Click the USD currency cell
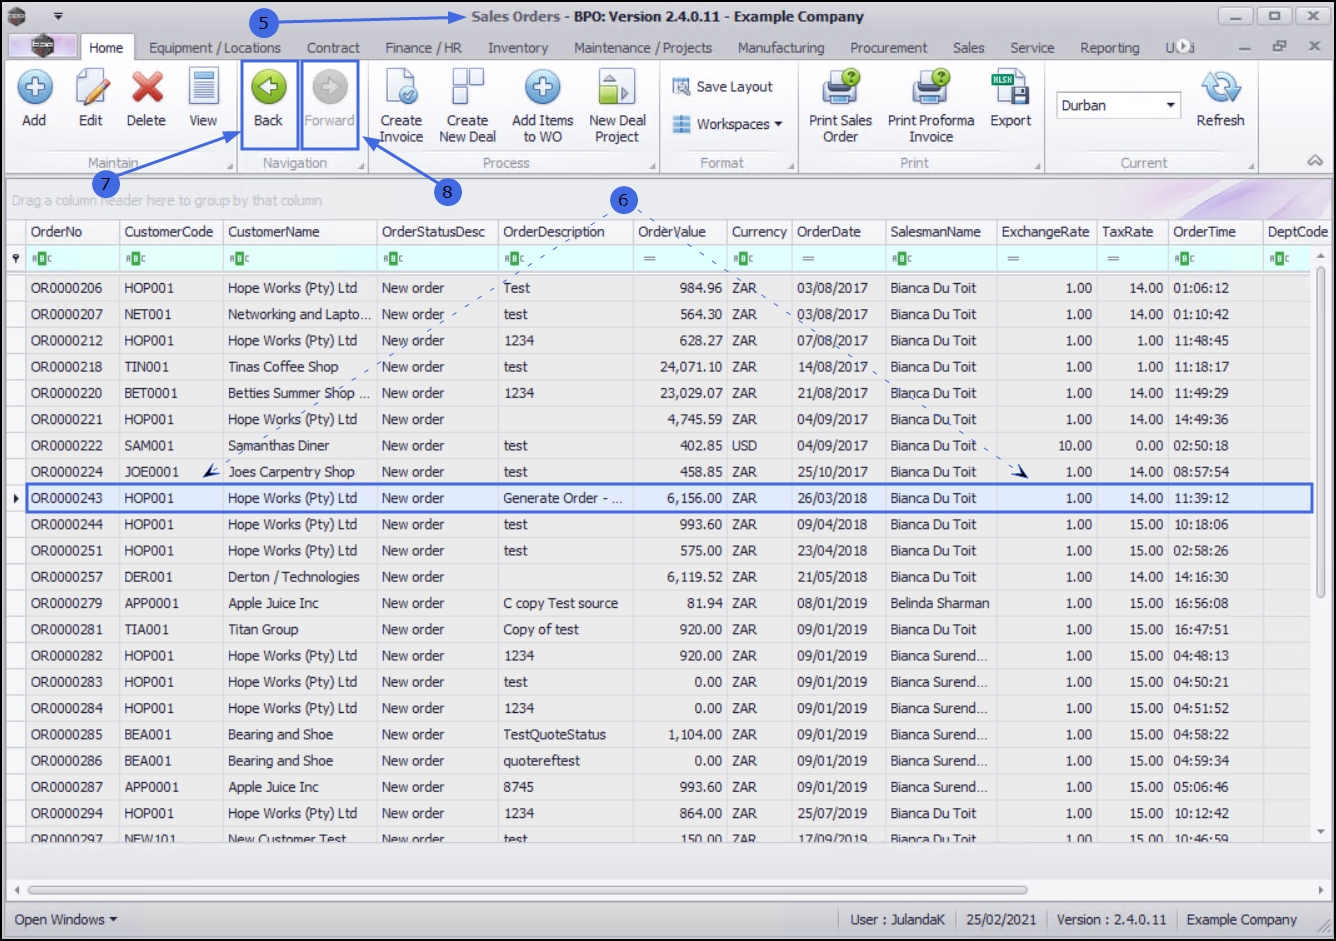The image size is (1336, 941). (x=759, y=446)
